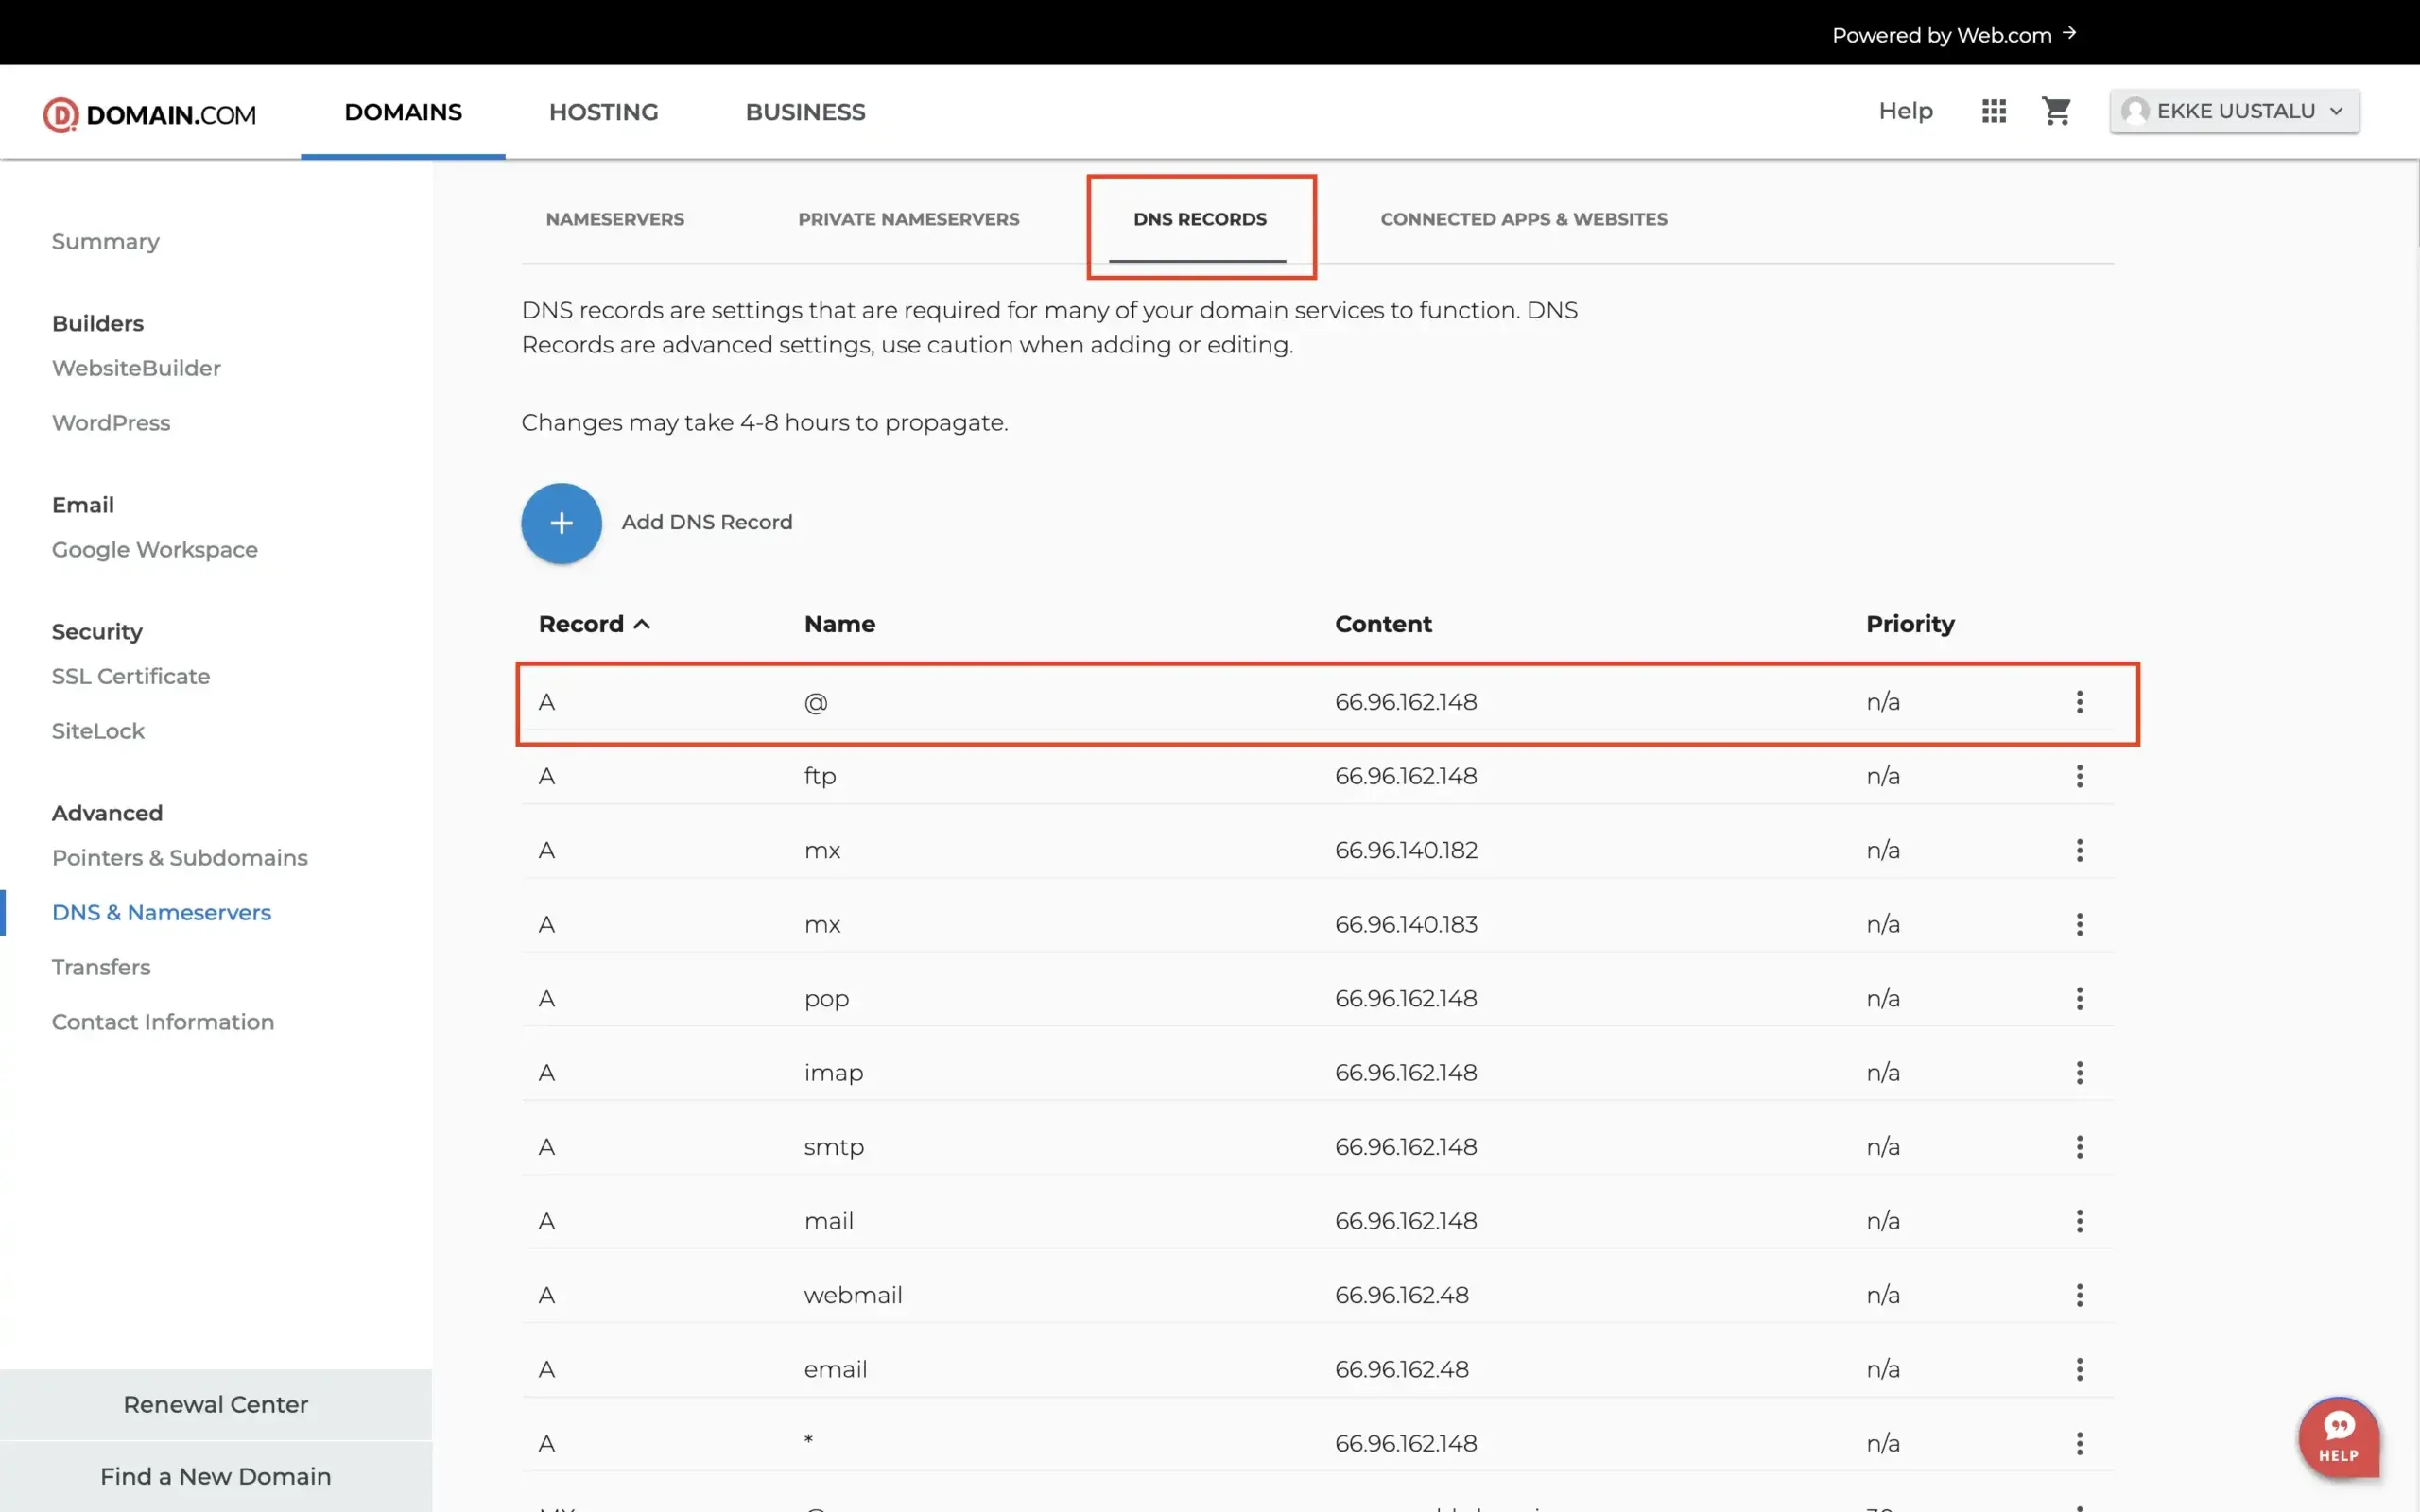This screenshot has width=2420, height=1512.
Task: Click the arrow next to Powered by Web.com
Action: pos(2068,34)
